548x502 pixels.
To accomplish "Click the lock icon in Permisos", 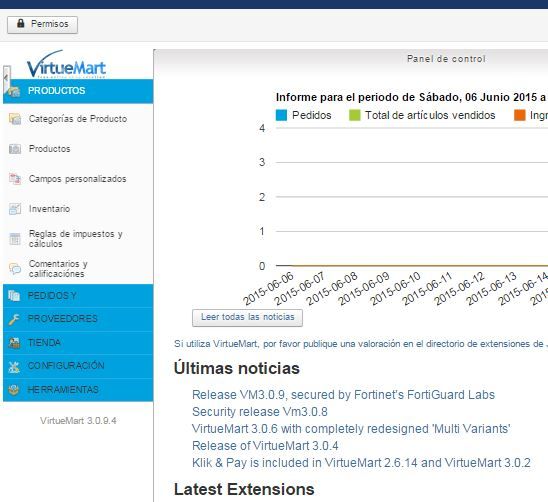I will point(21,23).
